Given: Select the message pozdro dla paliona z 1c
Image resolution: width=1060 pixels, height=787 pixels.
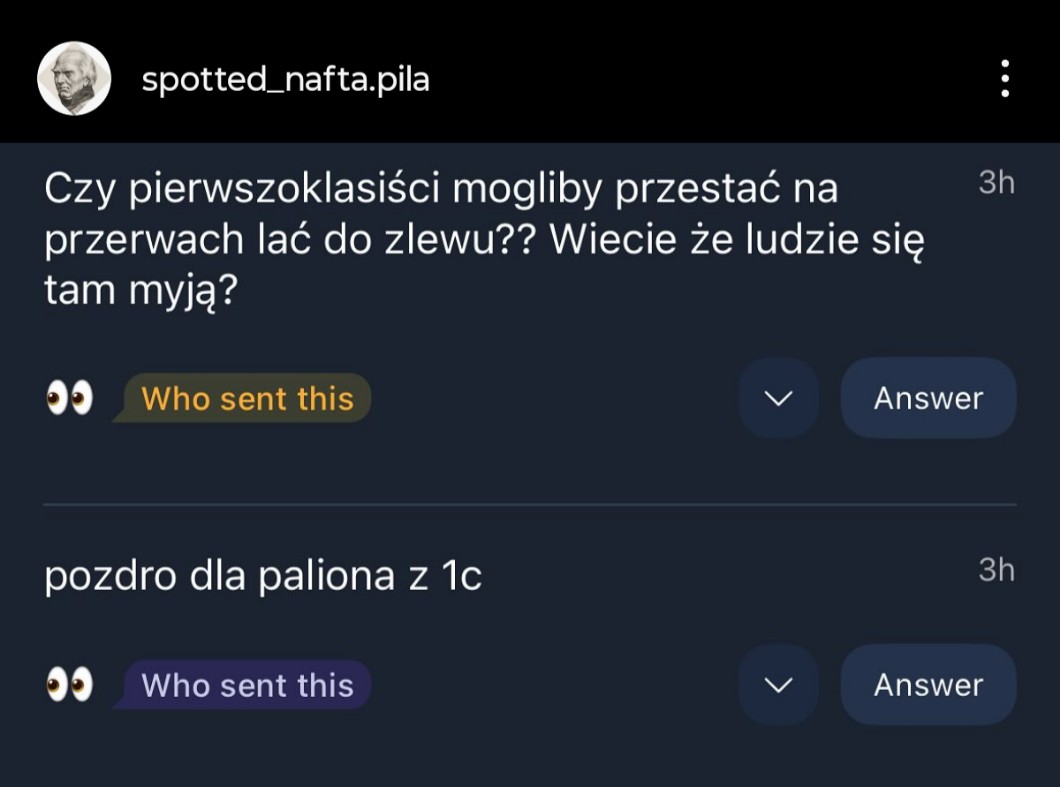Looking at the screenshot, I should [x=262, y=577].
